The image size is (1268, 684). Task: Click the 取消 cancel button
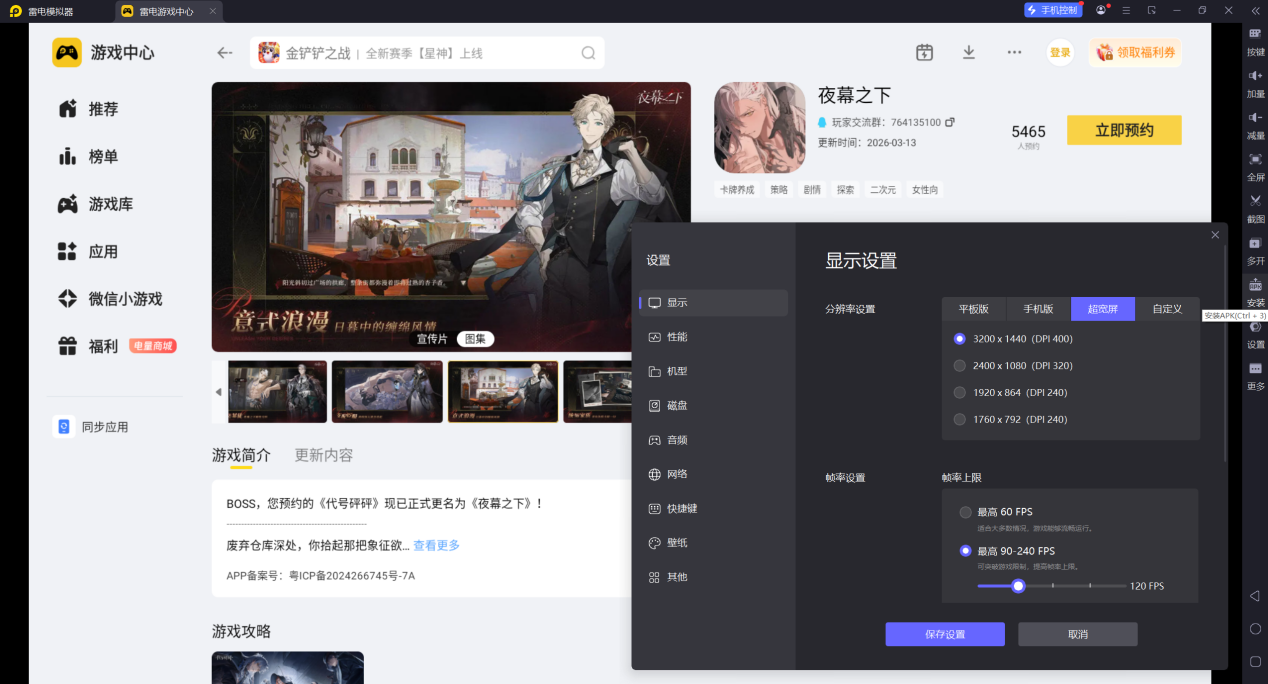[x=1078, y=634]
